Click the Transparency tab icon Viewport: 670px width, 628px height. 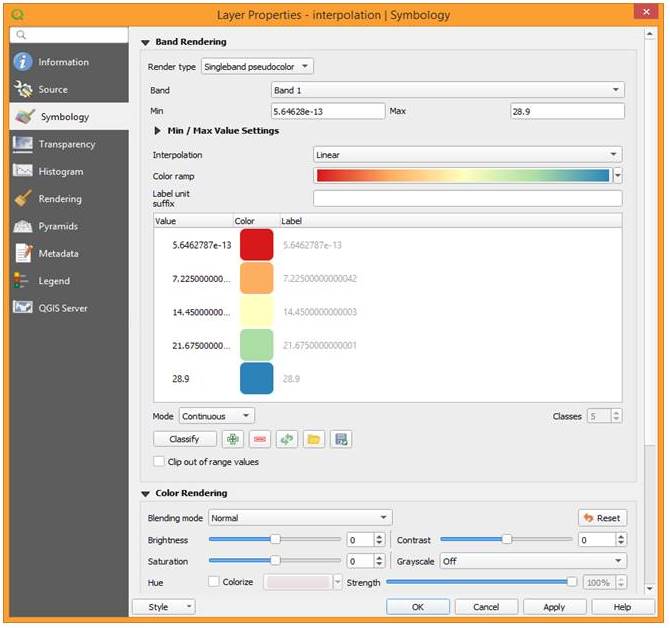coord(23,144)
